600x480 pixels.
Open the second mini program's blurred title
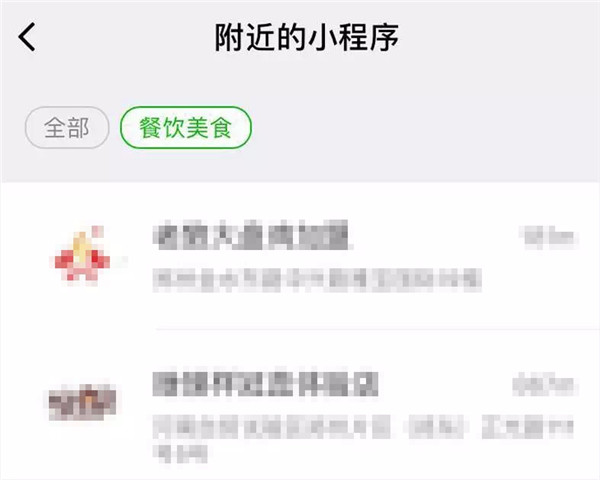point(265,384)
